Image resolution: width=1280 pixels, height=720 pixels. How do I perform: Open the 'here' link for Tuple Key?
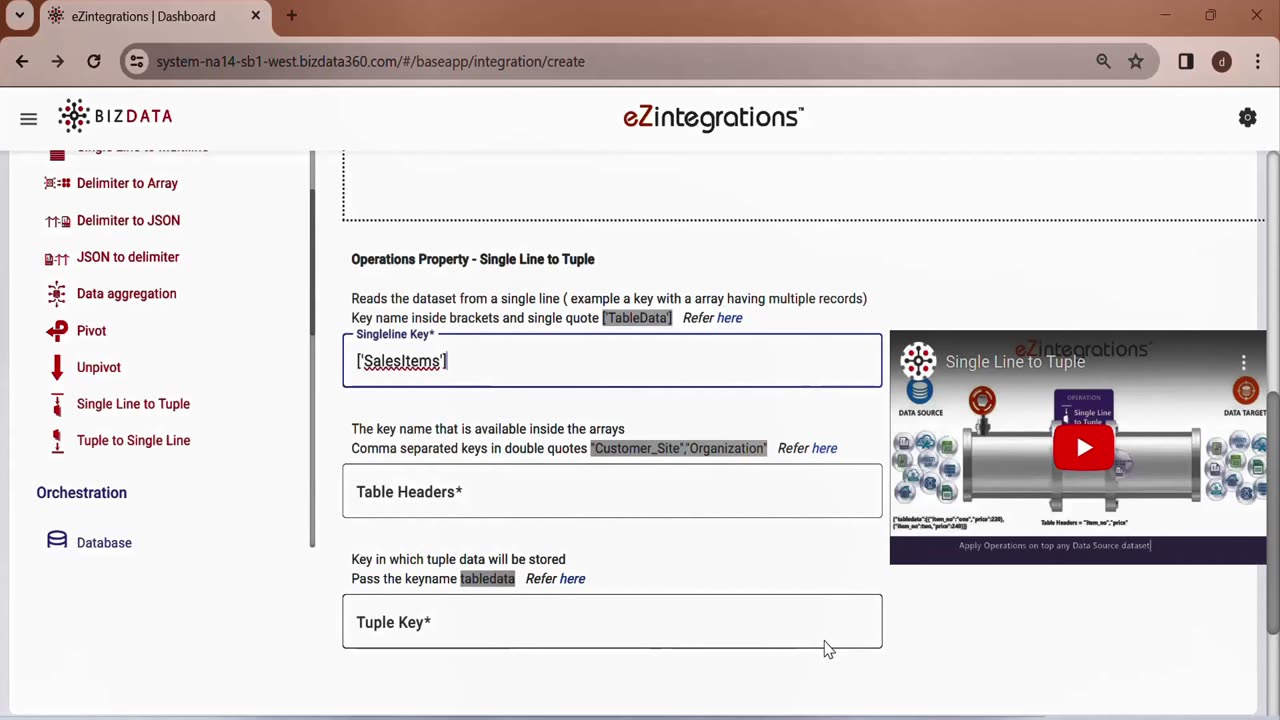(x=572, y=579)
